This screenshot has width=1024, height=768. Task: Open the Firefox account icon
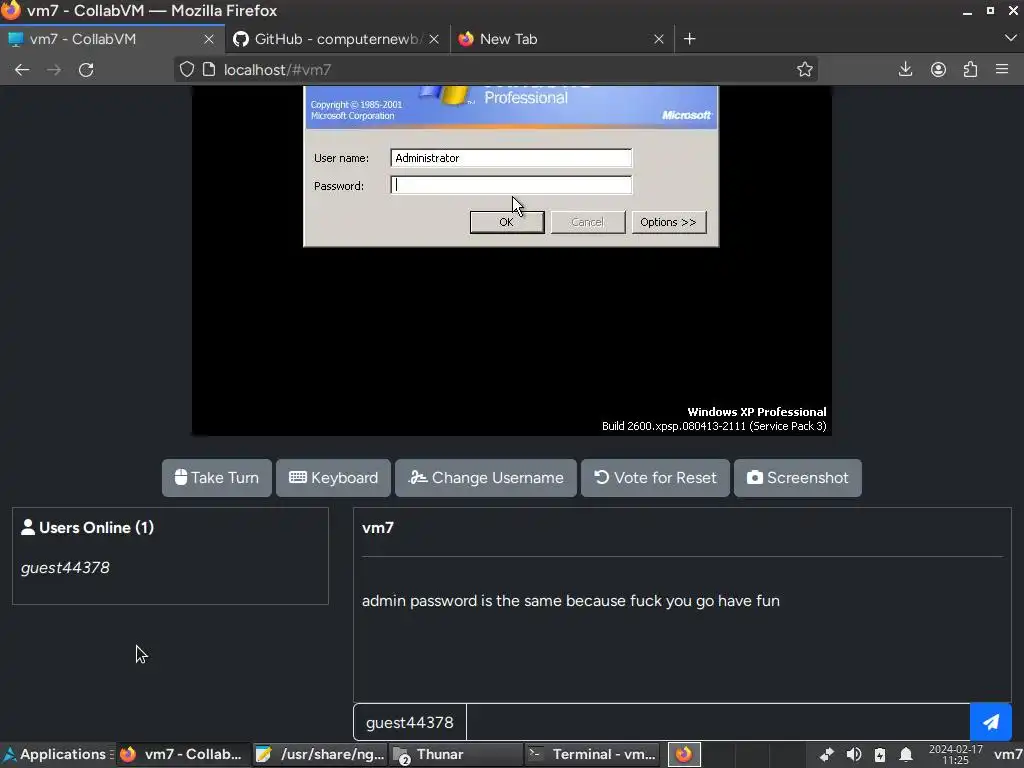[938, 69]
